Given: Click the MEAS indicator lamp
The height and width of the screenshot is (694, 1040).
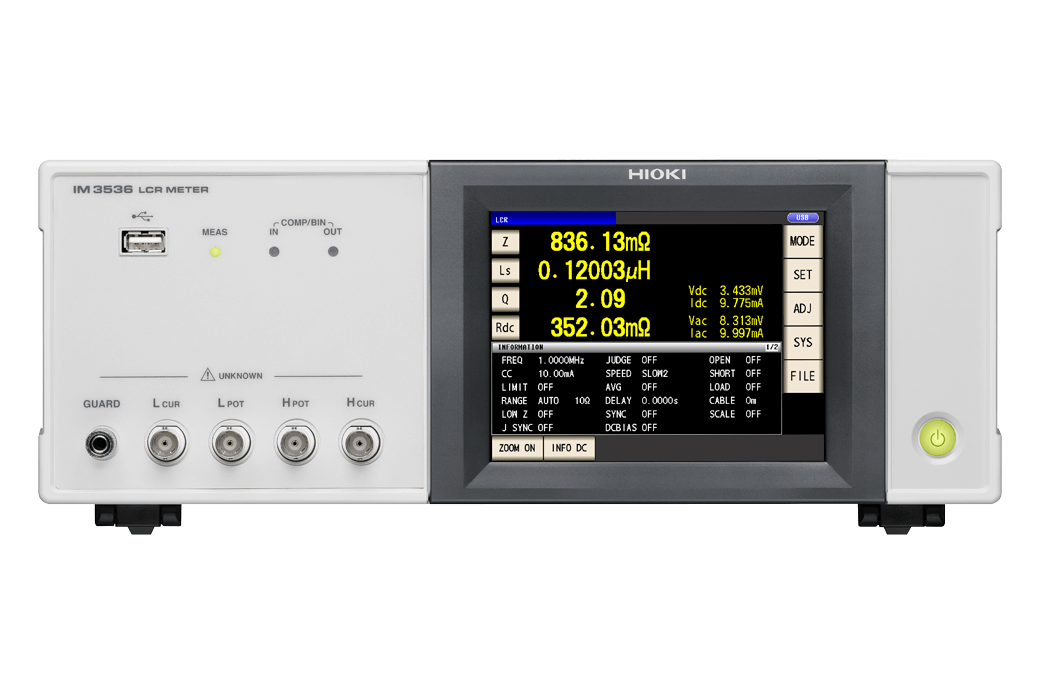Looking at the screenshot, I should 216,251.
